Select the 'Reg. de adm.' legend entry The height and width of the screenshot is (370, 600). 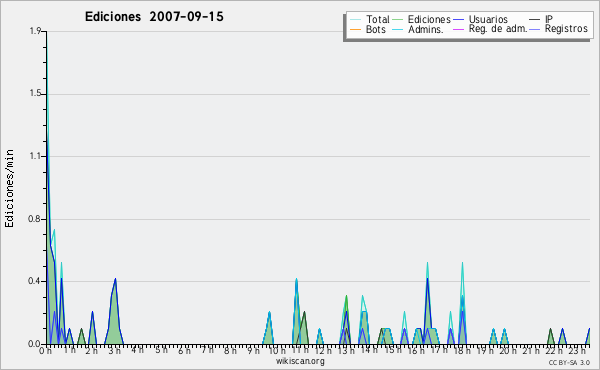tap(490, 29)
